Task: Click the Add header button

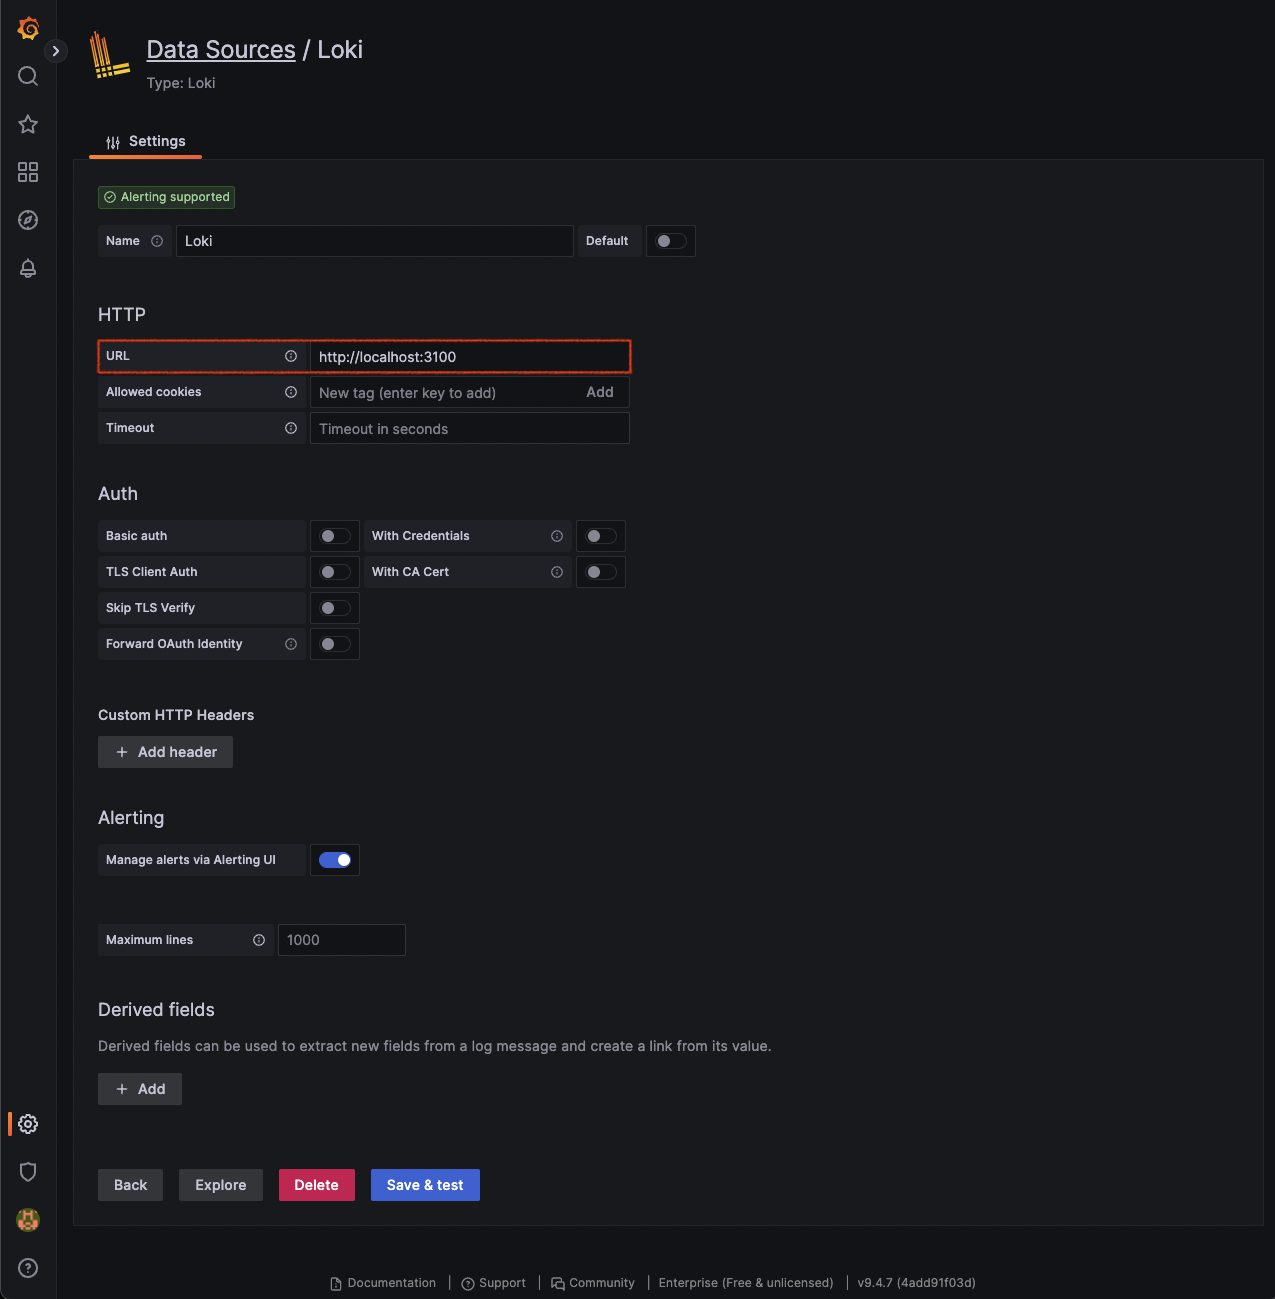Action: pos(165,752)
